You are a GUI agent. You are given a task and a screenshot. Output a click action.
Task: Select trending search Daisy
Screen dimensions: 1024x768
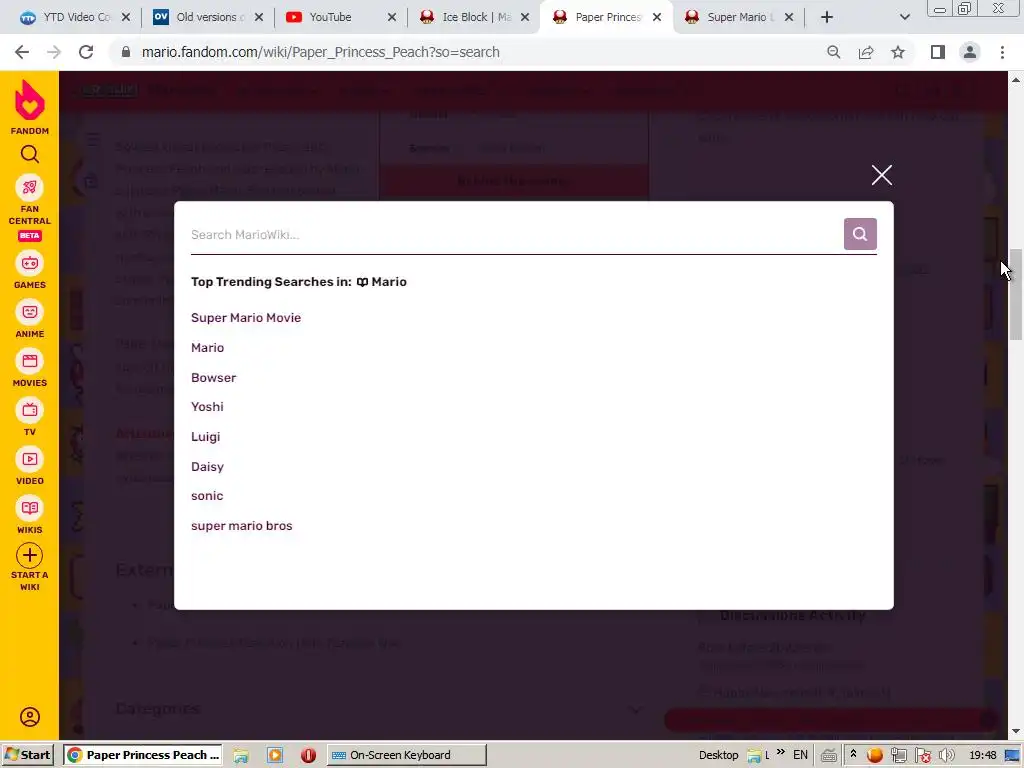(207, 466)
